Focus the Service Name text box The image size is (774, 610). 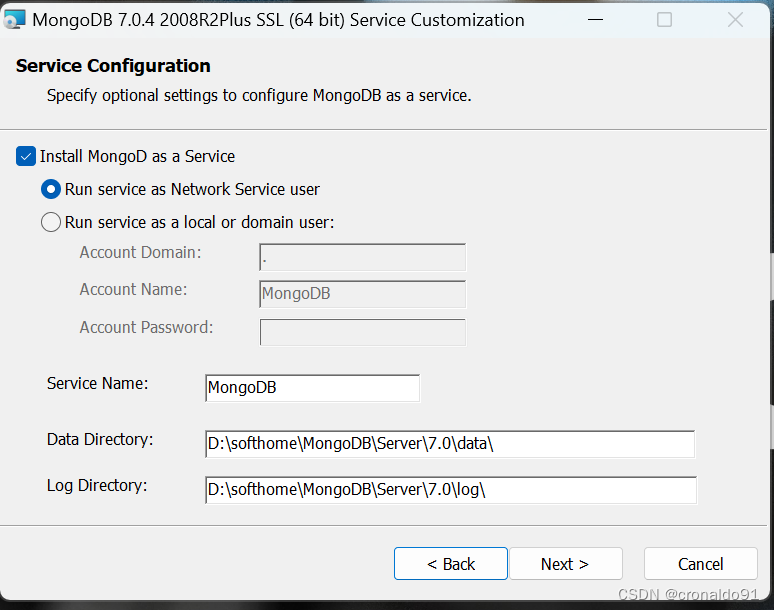312,388
